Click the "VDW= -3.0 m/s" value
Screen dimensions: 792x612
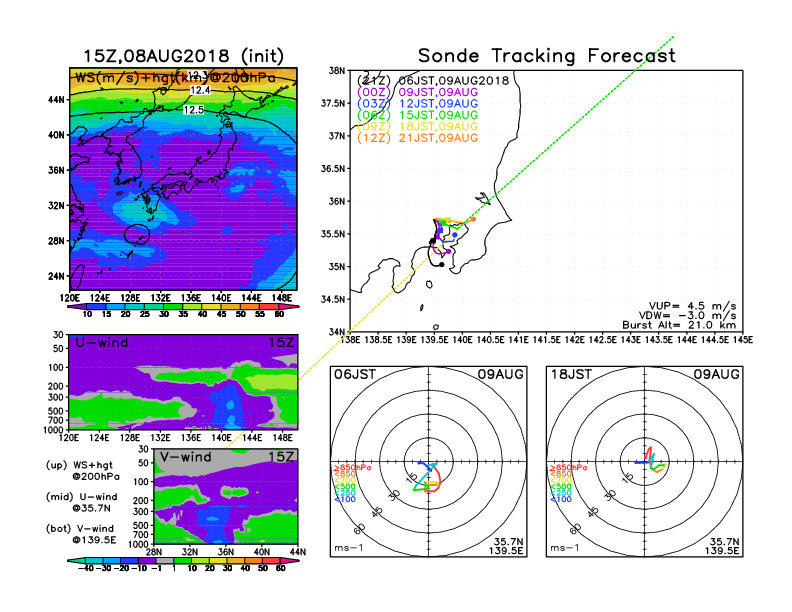687,316
